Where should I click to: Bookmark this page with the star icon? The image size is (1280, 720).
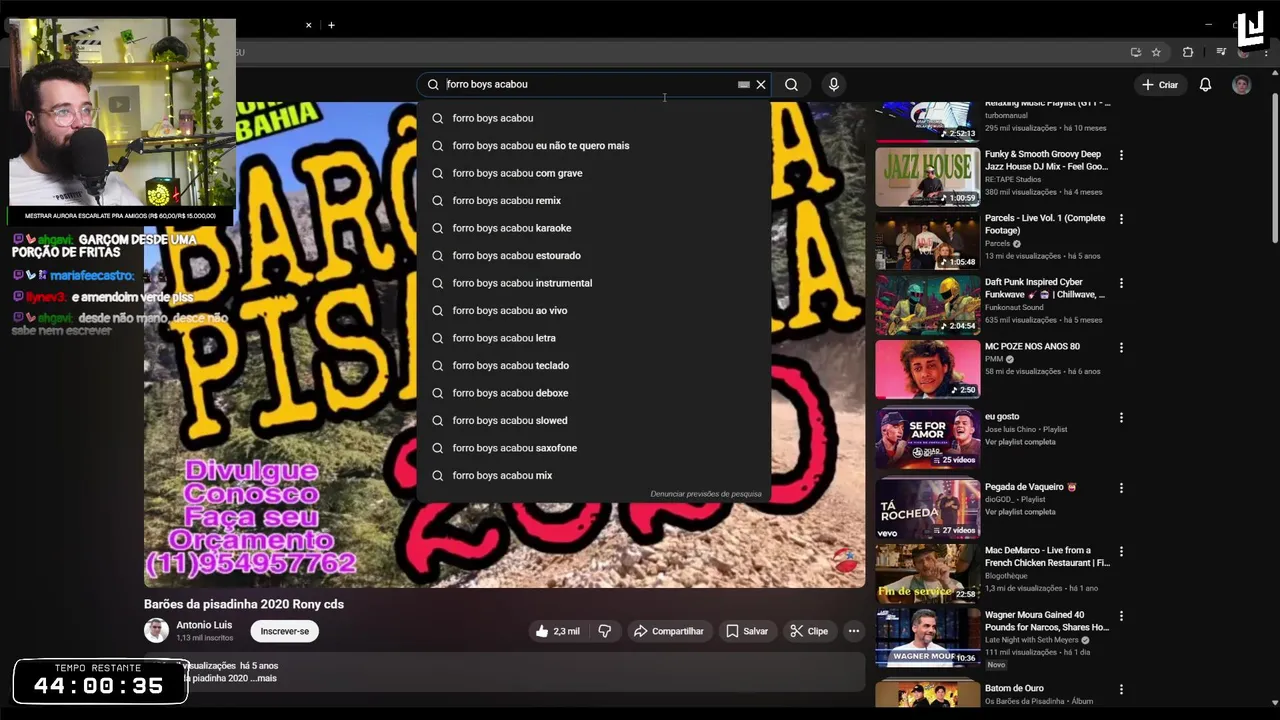[1156, 52]
